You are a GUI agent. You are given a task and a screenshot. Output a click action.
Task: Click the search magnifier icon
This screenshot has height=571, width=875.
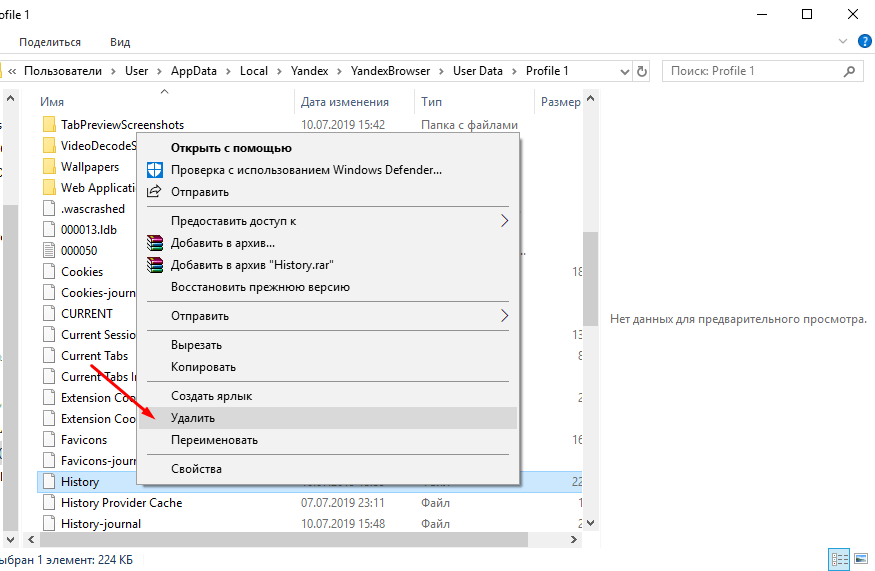(849, 71)
